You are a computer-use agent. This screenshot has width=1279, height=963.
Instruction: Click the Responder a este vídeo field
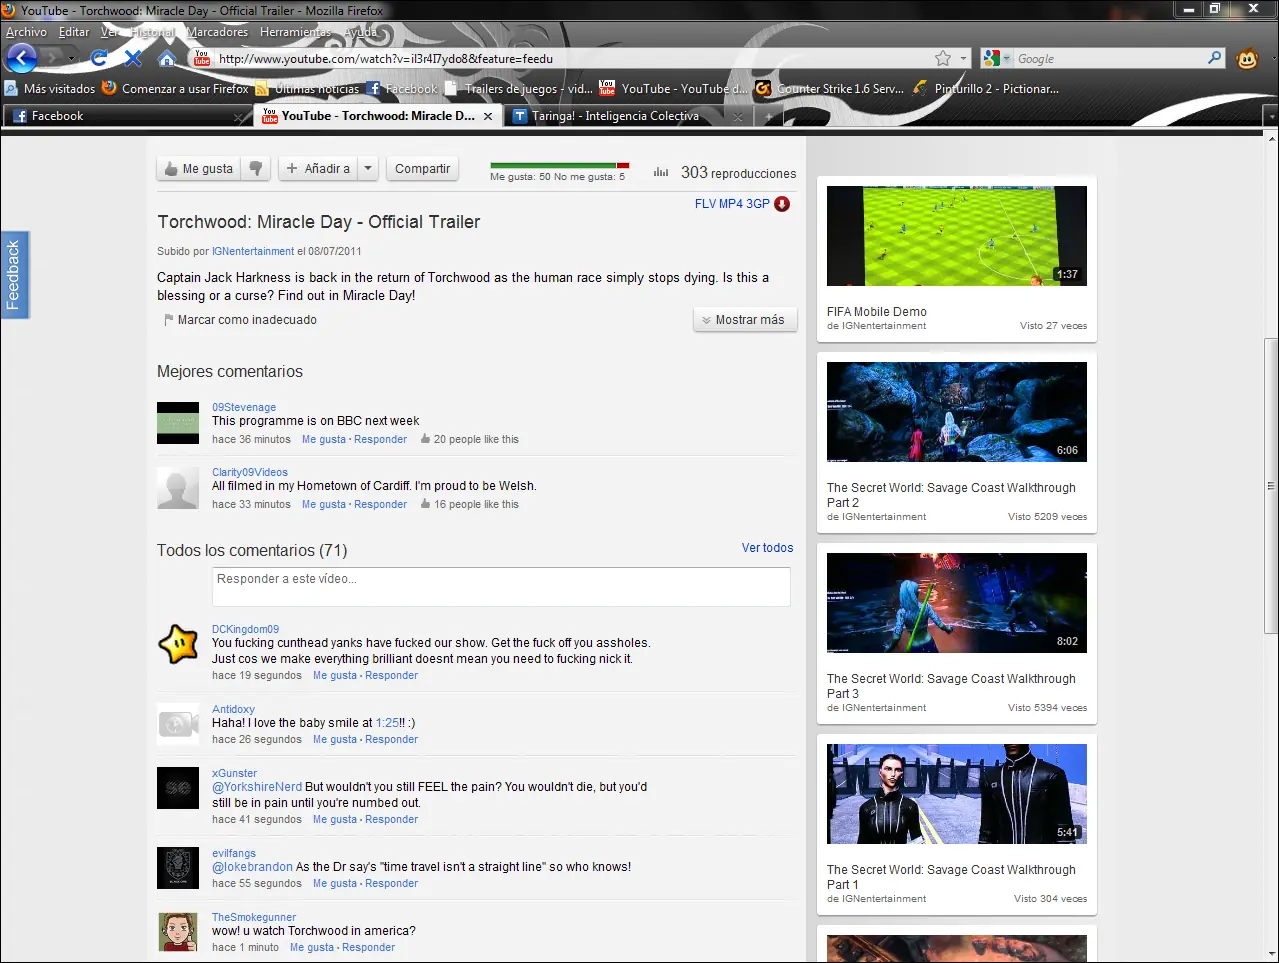(501, 587)
